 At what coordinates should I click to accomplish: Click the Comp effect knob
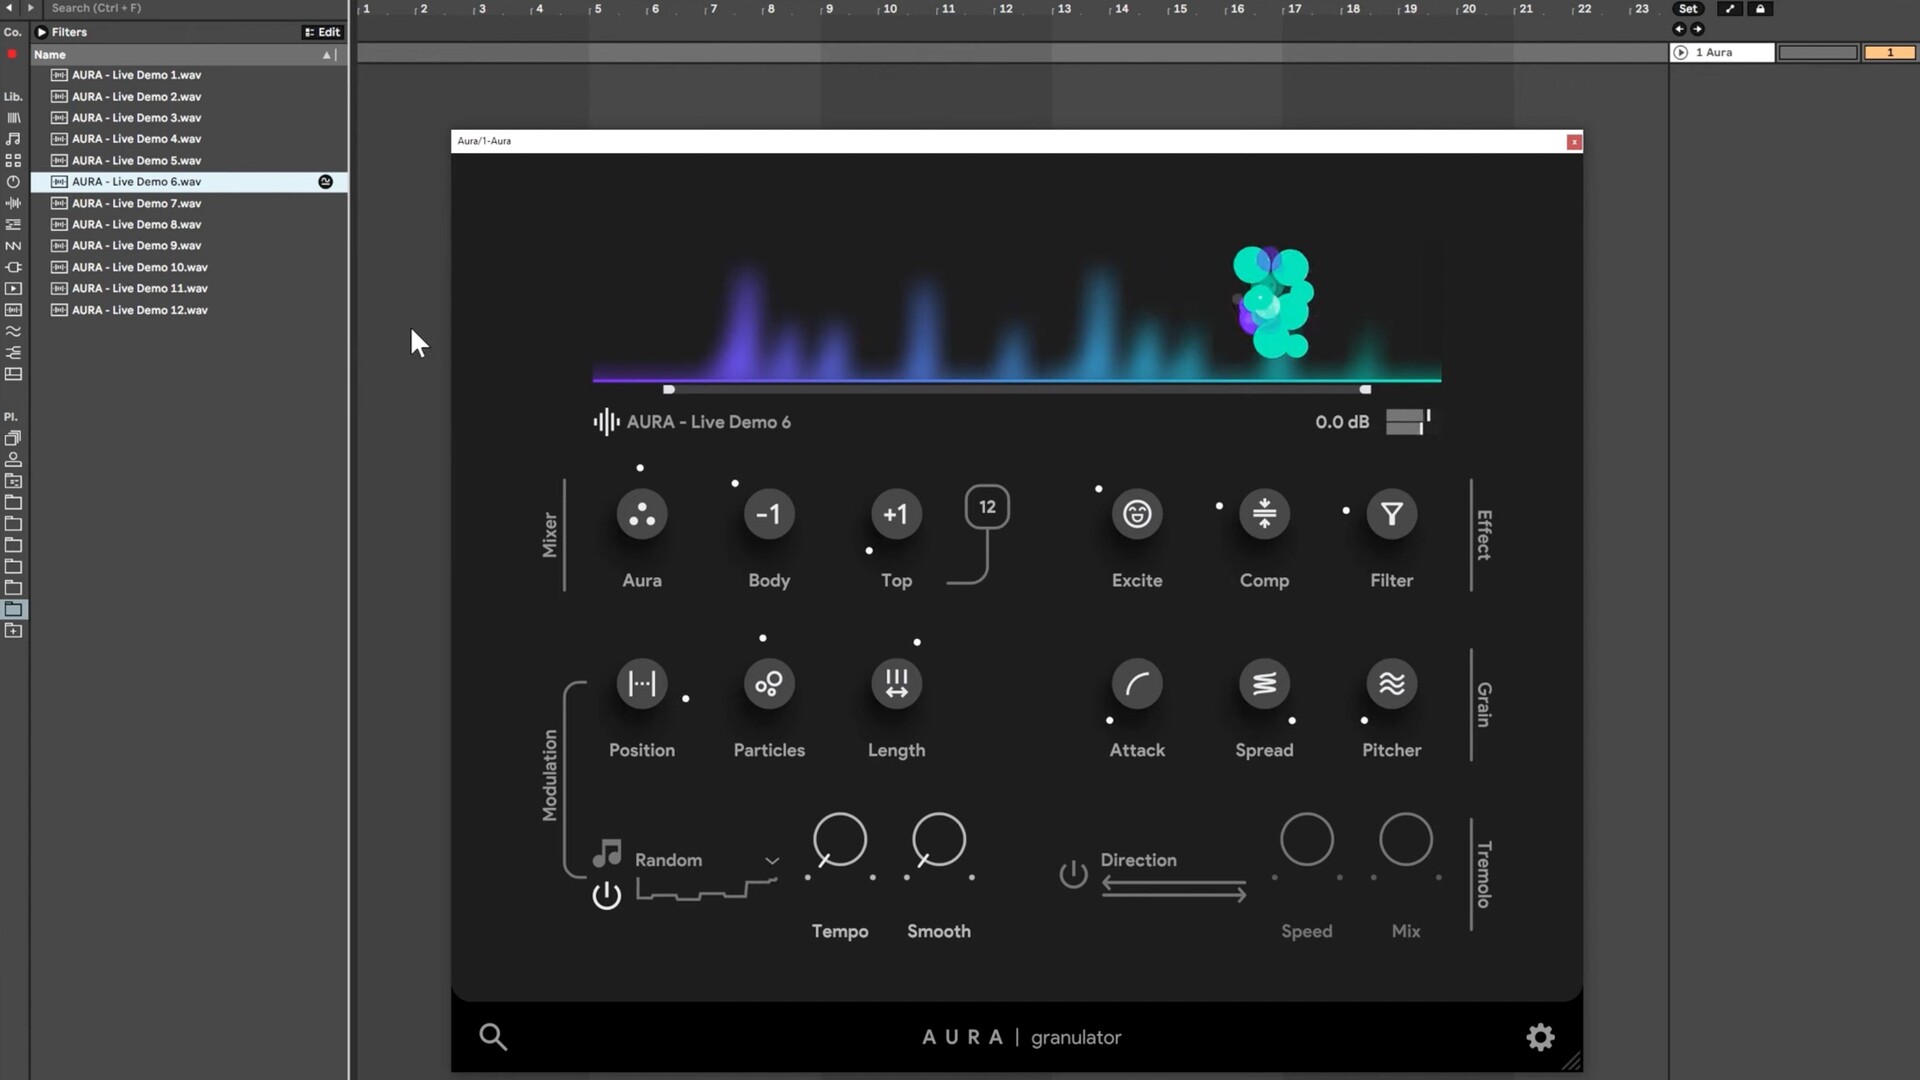(x=1264, y=514)
